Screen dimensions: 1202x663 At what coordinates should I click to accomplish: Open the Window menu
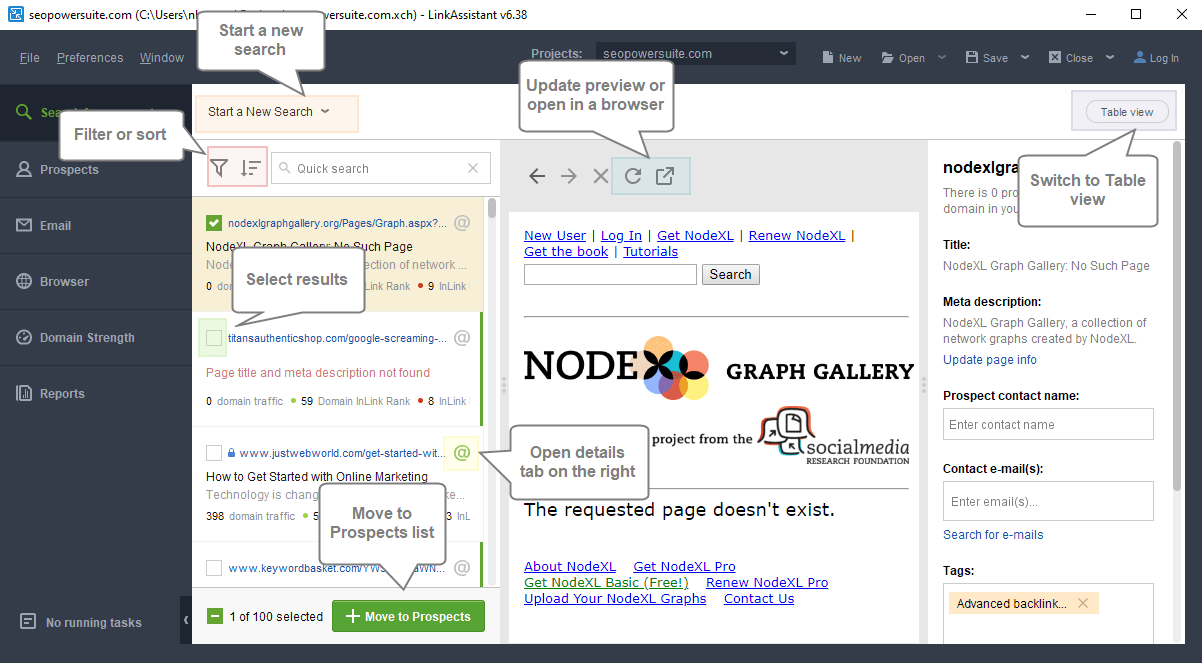click(x=162, y=58)
